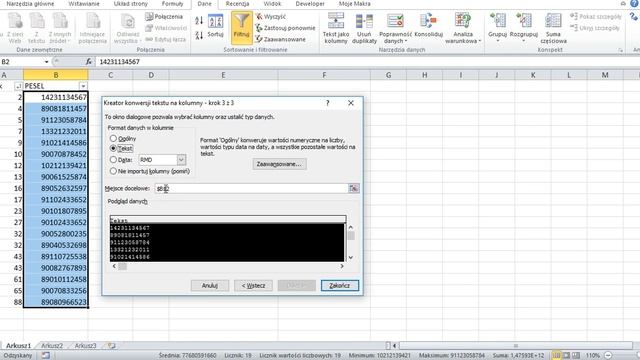This screenshot has height=360, width=640.
Task: Switch to page layout view icon
Action: tap(566, 356)
